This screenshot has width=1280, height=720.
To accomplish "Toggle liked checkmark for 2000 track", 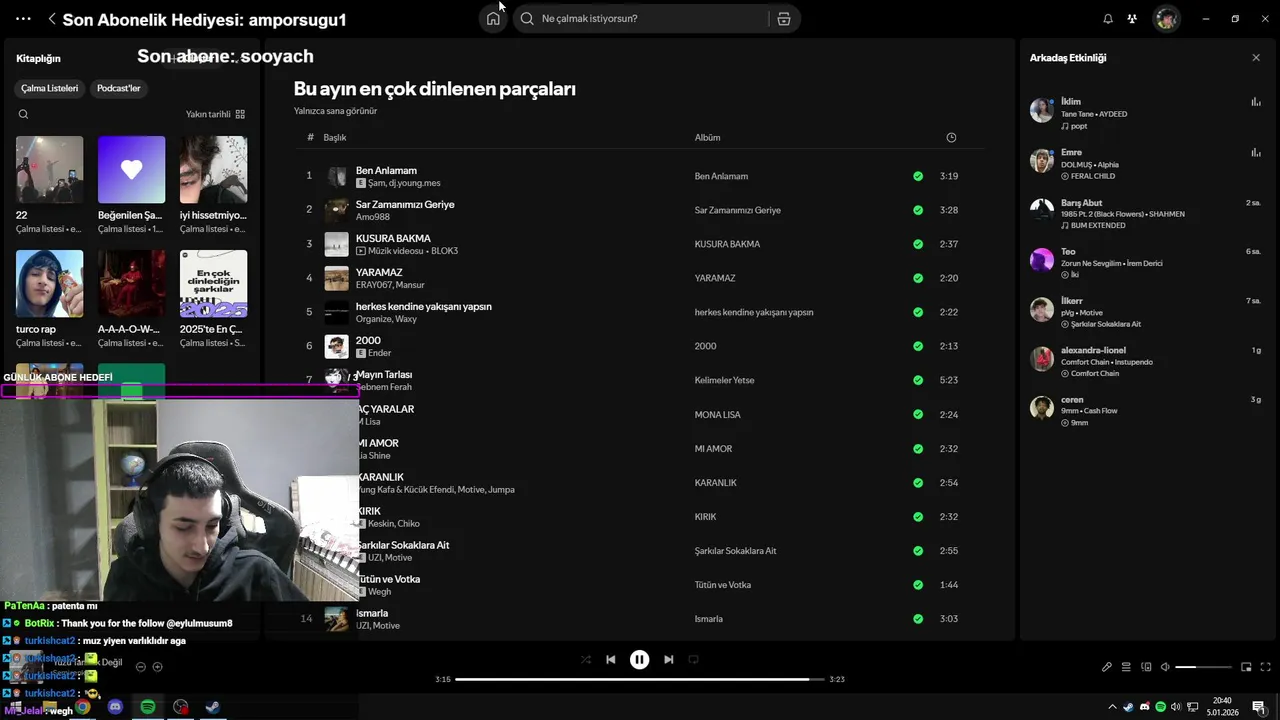I will [918, 346].
